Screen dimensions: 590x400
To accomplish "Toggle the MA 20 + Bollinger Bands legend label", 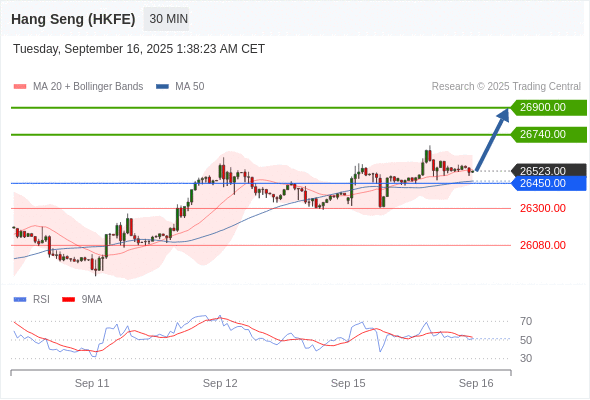I will 88,87.
